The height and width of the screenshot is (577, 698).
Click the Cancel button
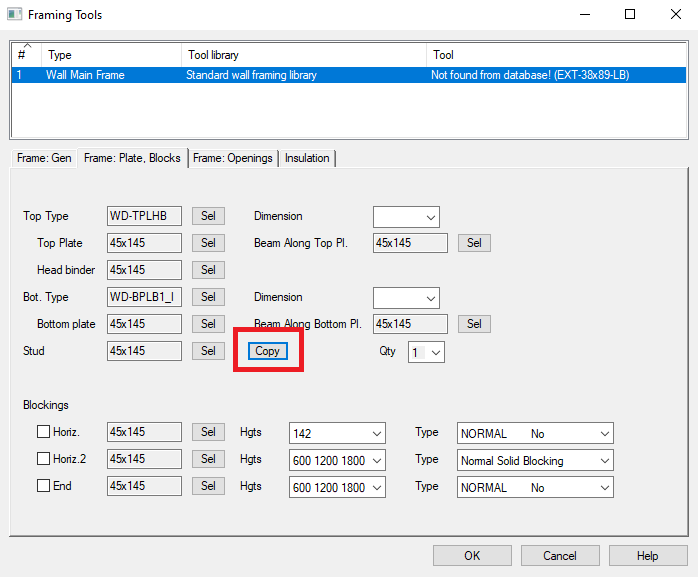tap(559, 556)
